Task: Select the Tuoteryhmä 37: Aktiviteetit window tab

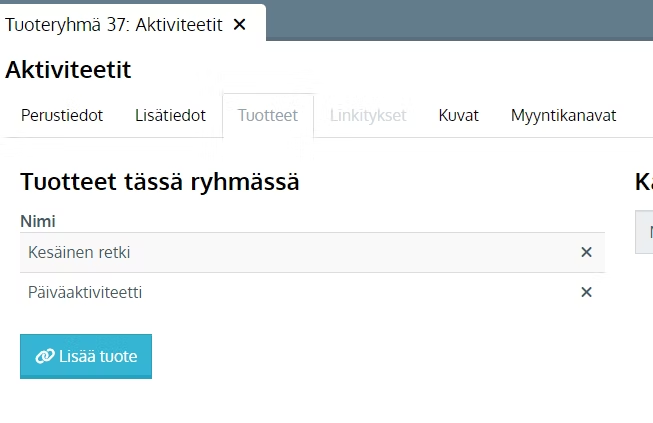Action: click(x=113, y=25)
